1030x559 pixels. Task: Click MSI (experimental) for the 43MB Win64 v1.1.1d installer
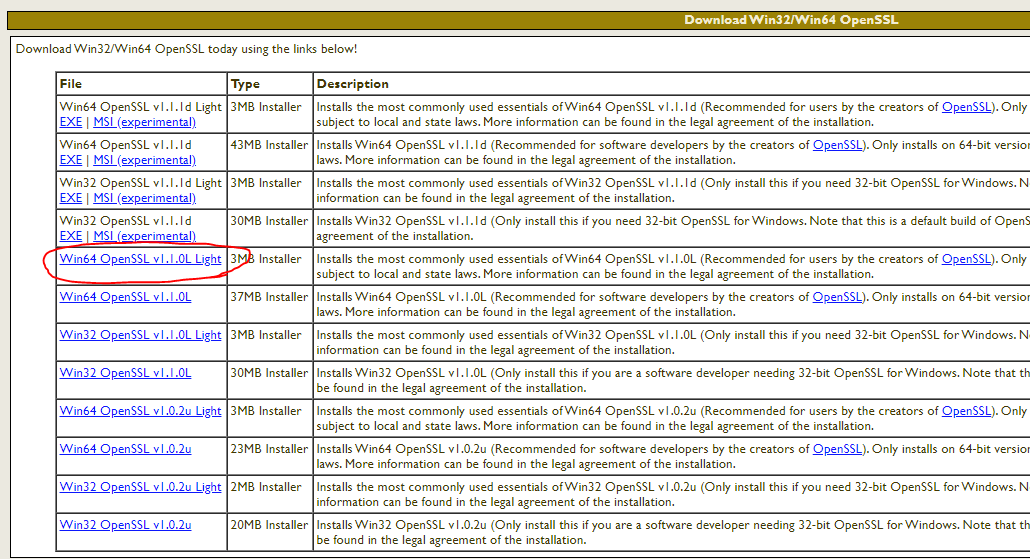point(145,160)
